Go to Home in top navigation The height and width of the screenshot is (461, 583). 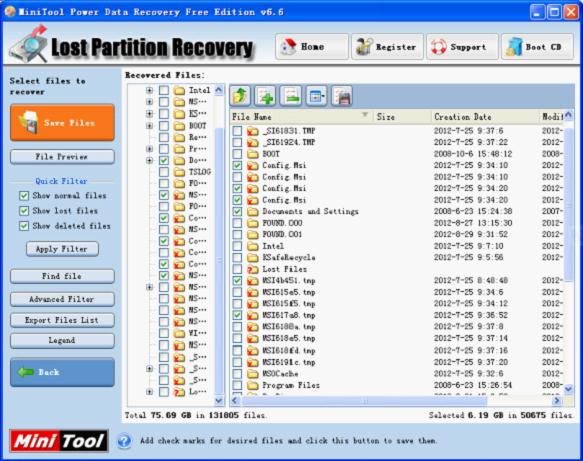tap(312, 47)
